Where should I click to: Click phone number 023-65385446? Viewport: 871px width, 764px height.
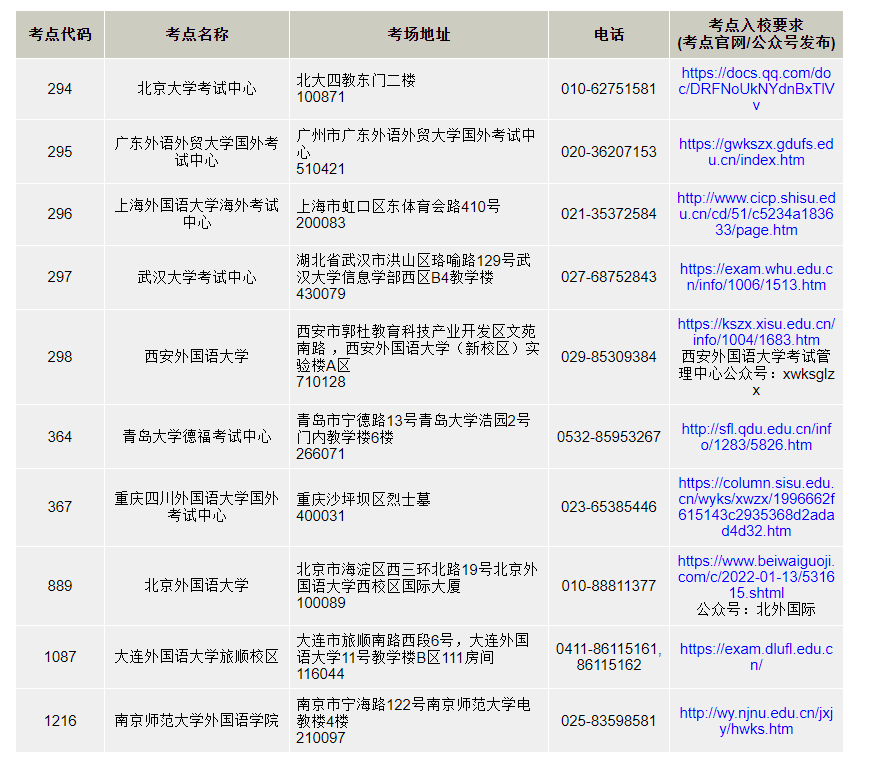tap(609, 507)
